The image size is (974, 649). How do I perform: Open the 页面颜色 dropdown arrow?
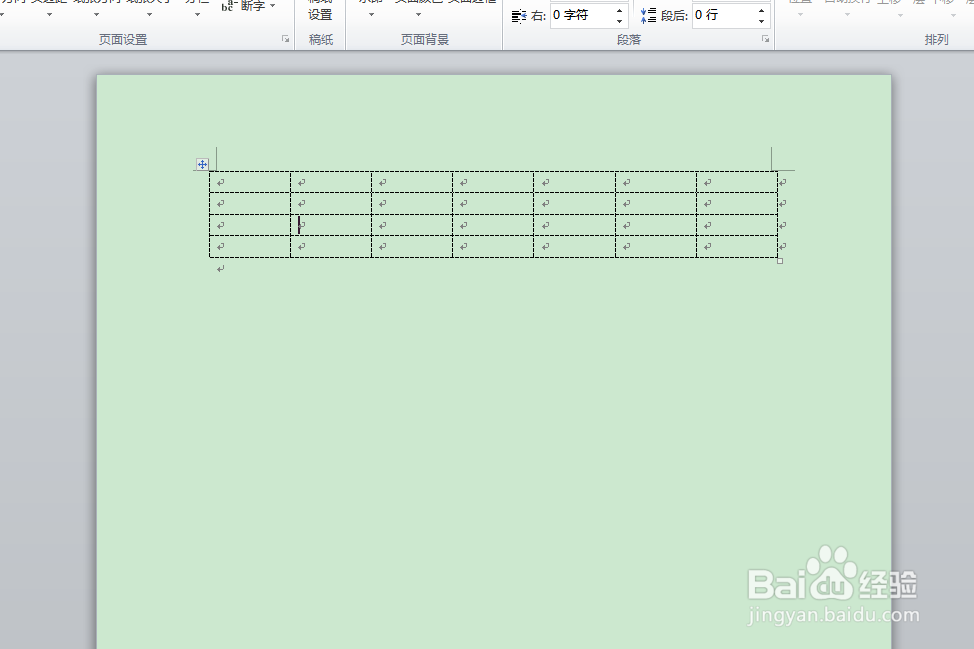point(418,15)
